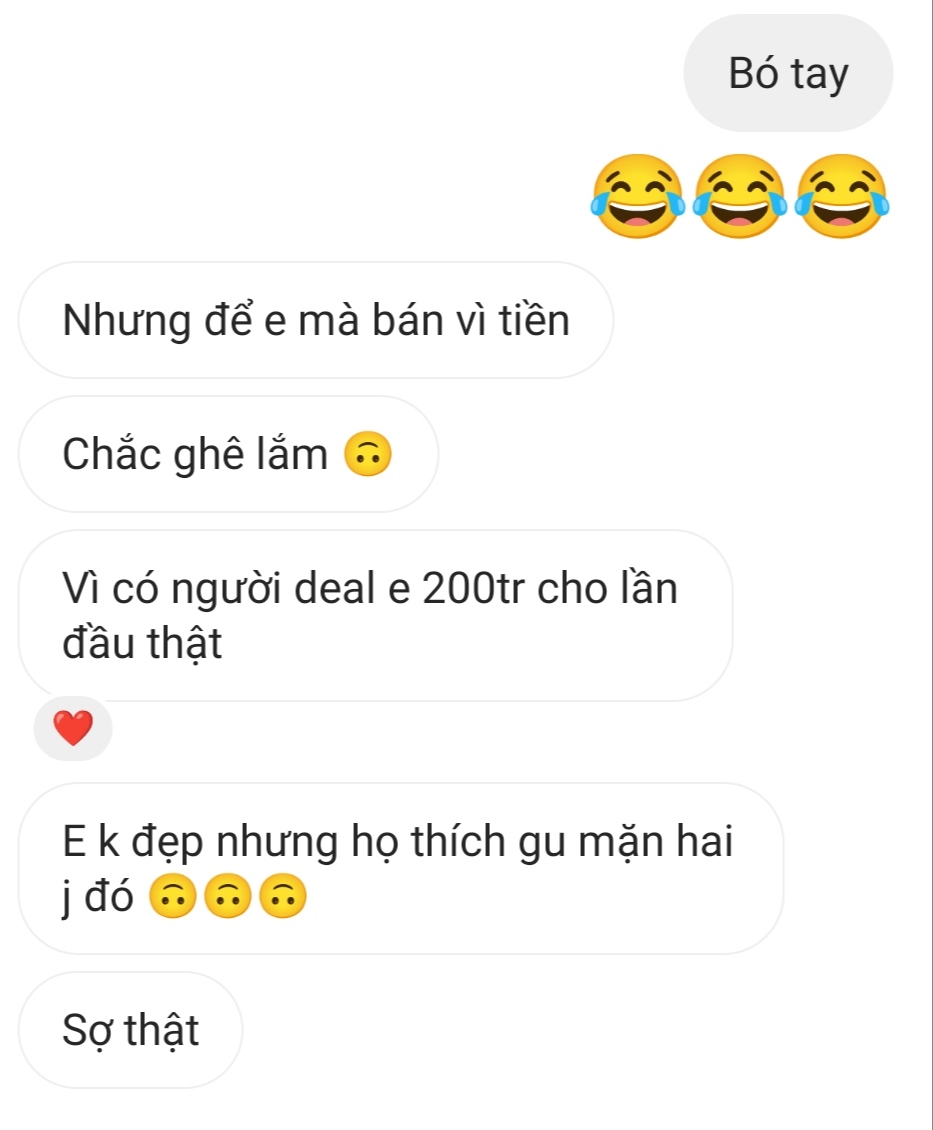The width and height of the screenshot is (933, 1130).
Task: Tap the last crying-laughing emoji
Action: point(842,195)
